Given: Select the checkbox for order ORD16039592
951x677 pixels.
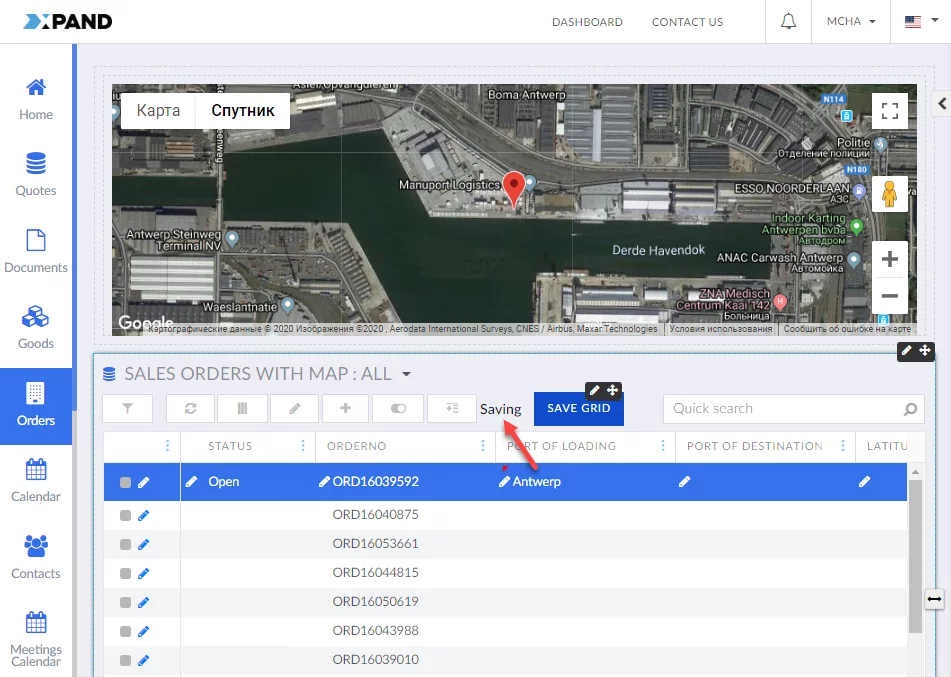Looking at the screenshot, I should coord(125,482).
